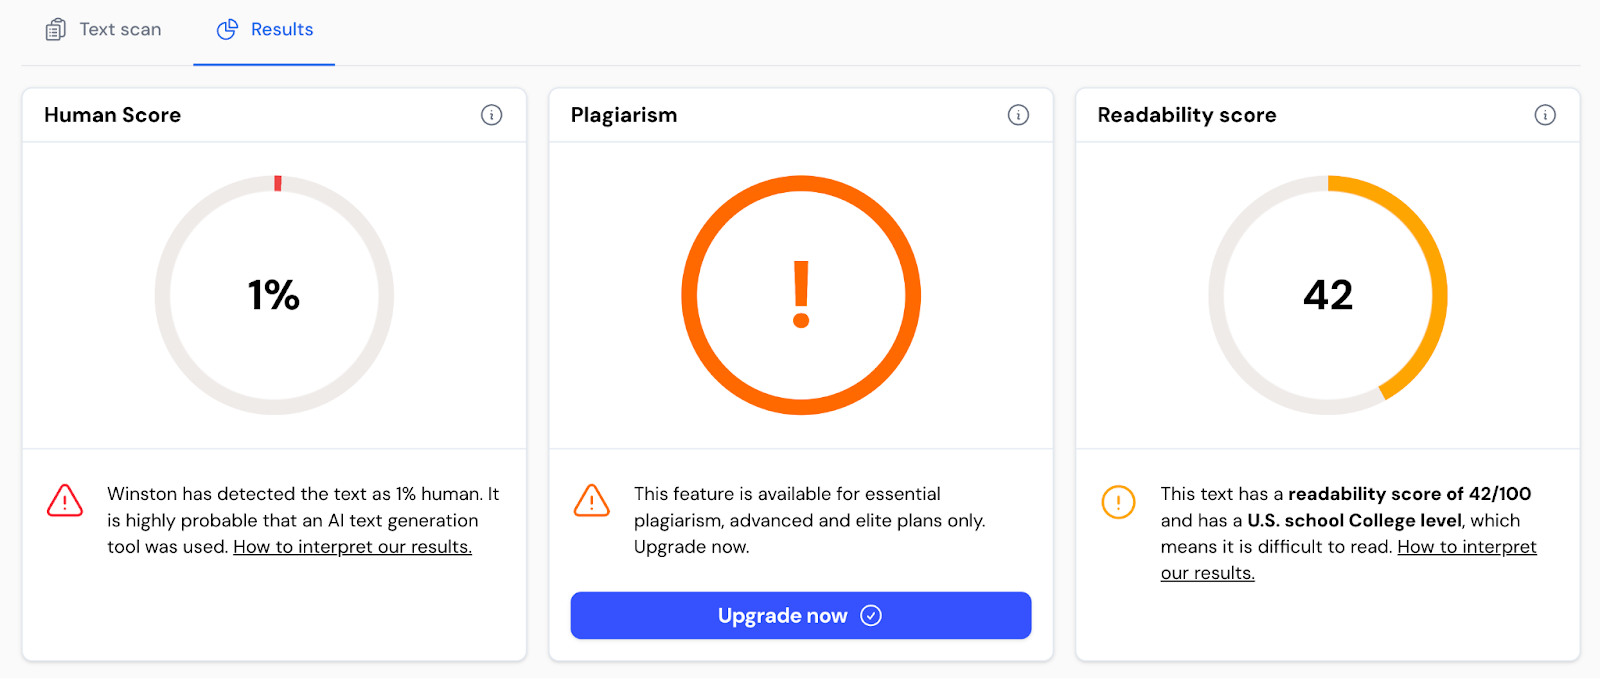Viewport: 1600px width, 679px height.
Task: Click Upgrade now to unlock plagiarism
Action: tap(800, 615)
